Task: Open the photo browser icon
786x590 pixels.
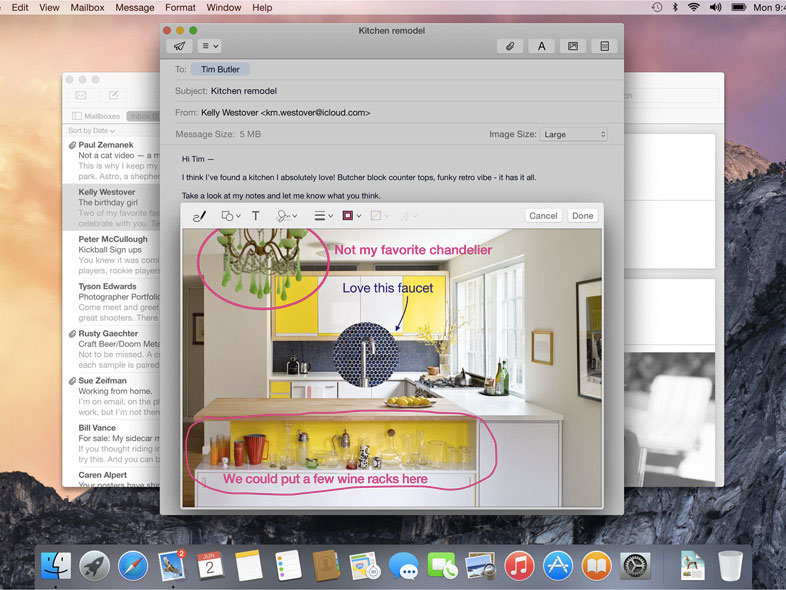Action: click(573, 46)
